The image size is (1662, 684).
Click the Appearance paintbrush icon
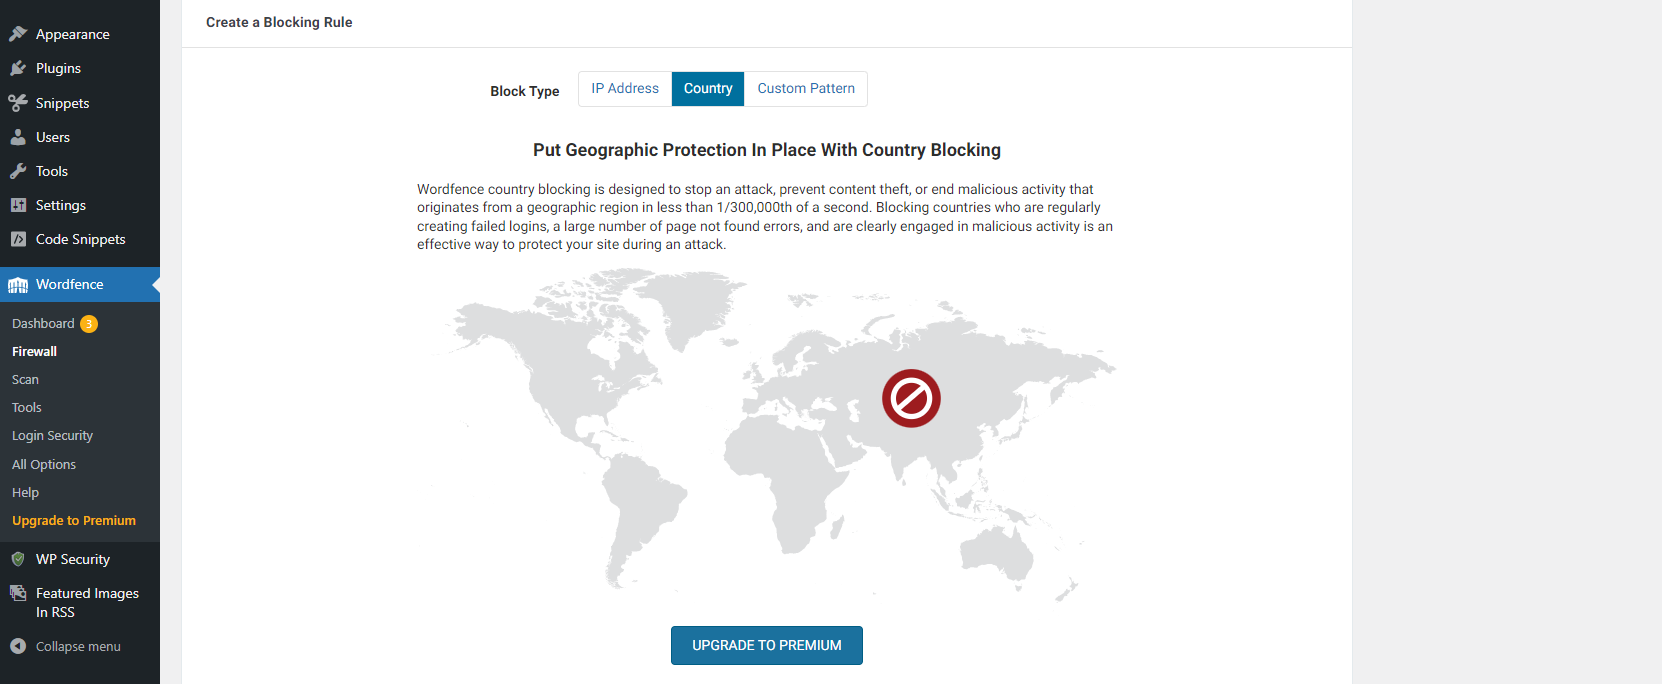click(18, 34)
